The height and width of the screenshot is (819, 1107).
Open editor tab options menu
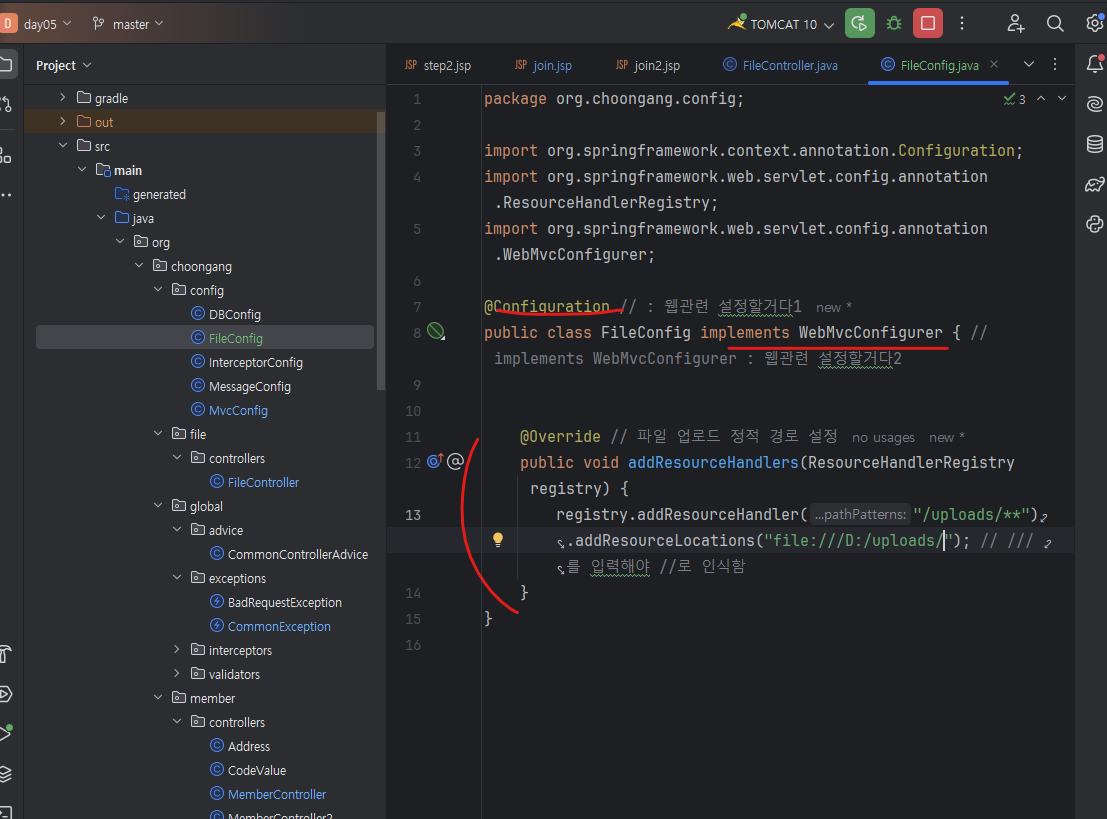(1055, 64)
